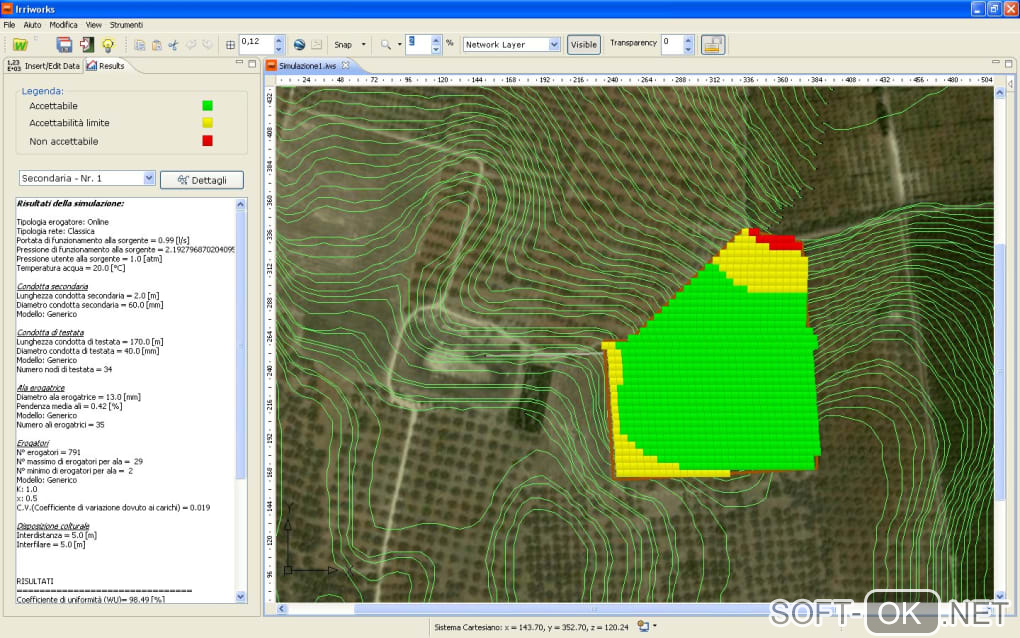Increase the Transparency value with the up arrow
Screen dimensions: 1020x638
point(688,40)
